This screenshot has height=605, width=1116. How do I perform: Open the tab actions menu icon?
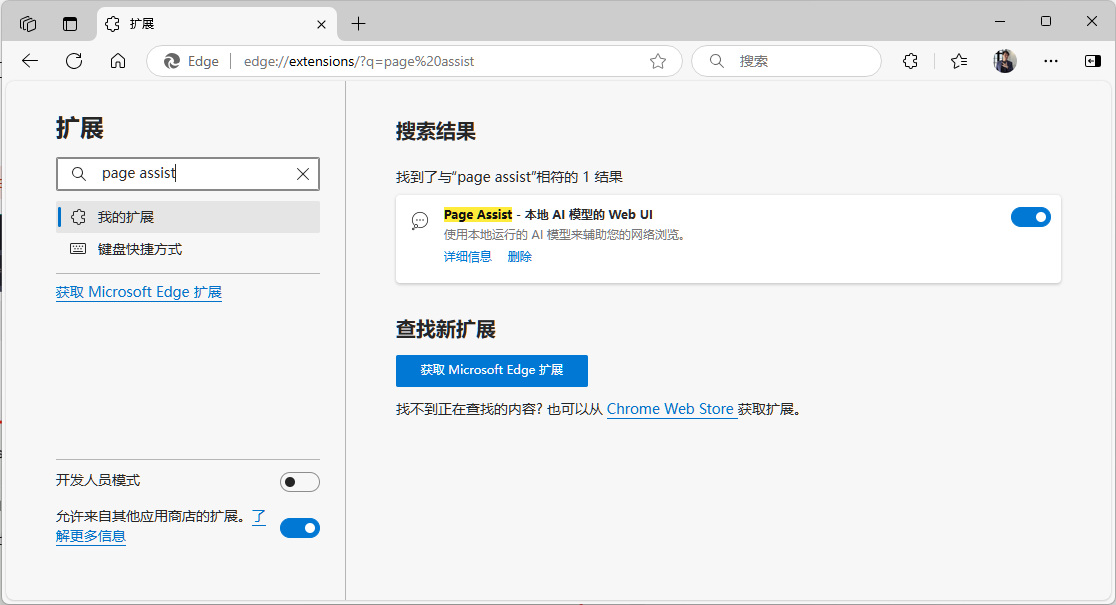click(x=70, y=23)
